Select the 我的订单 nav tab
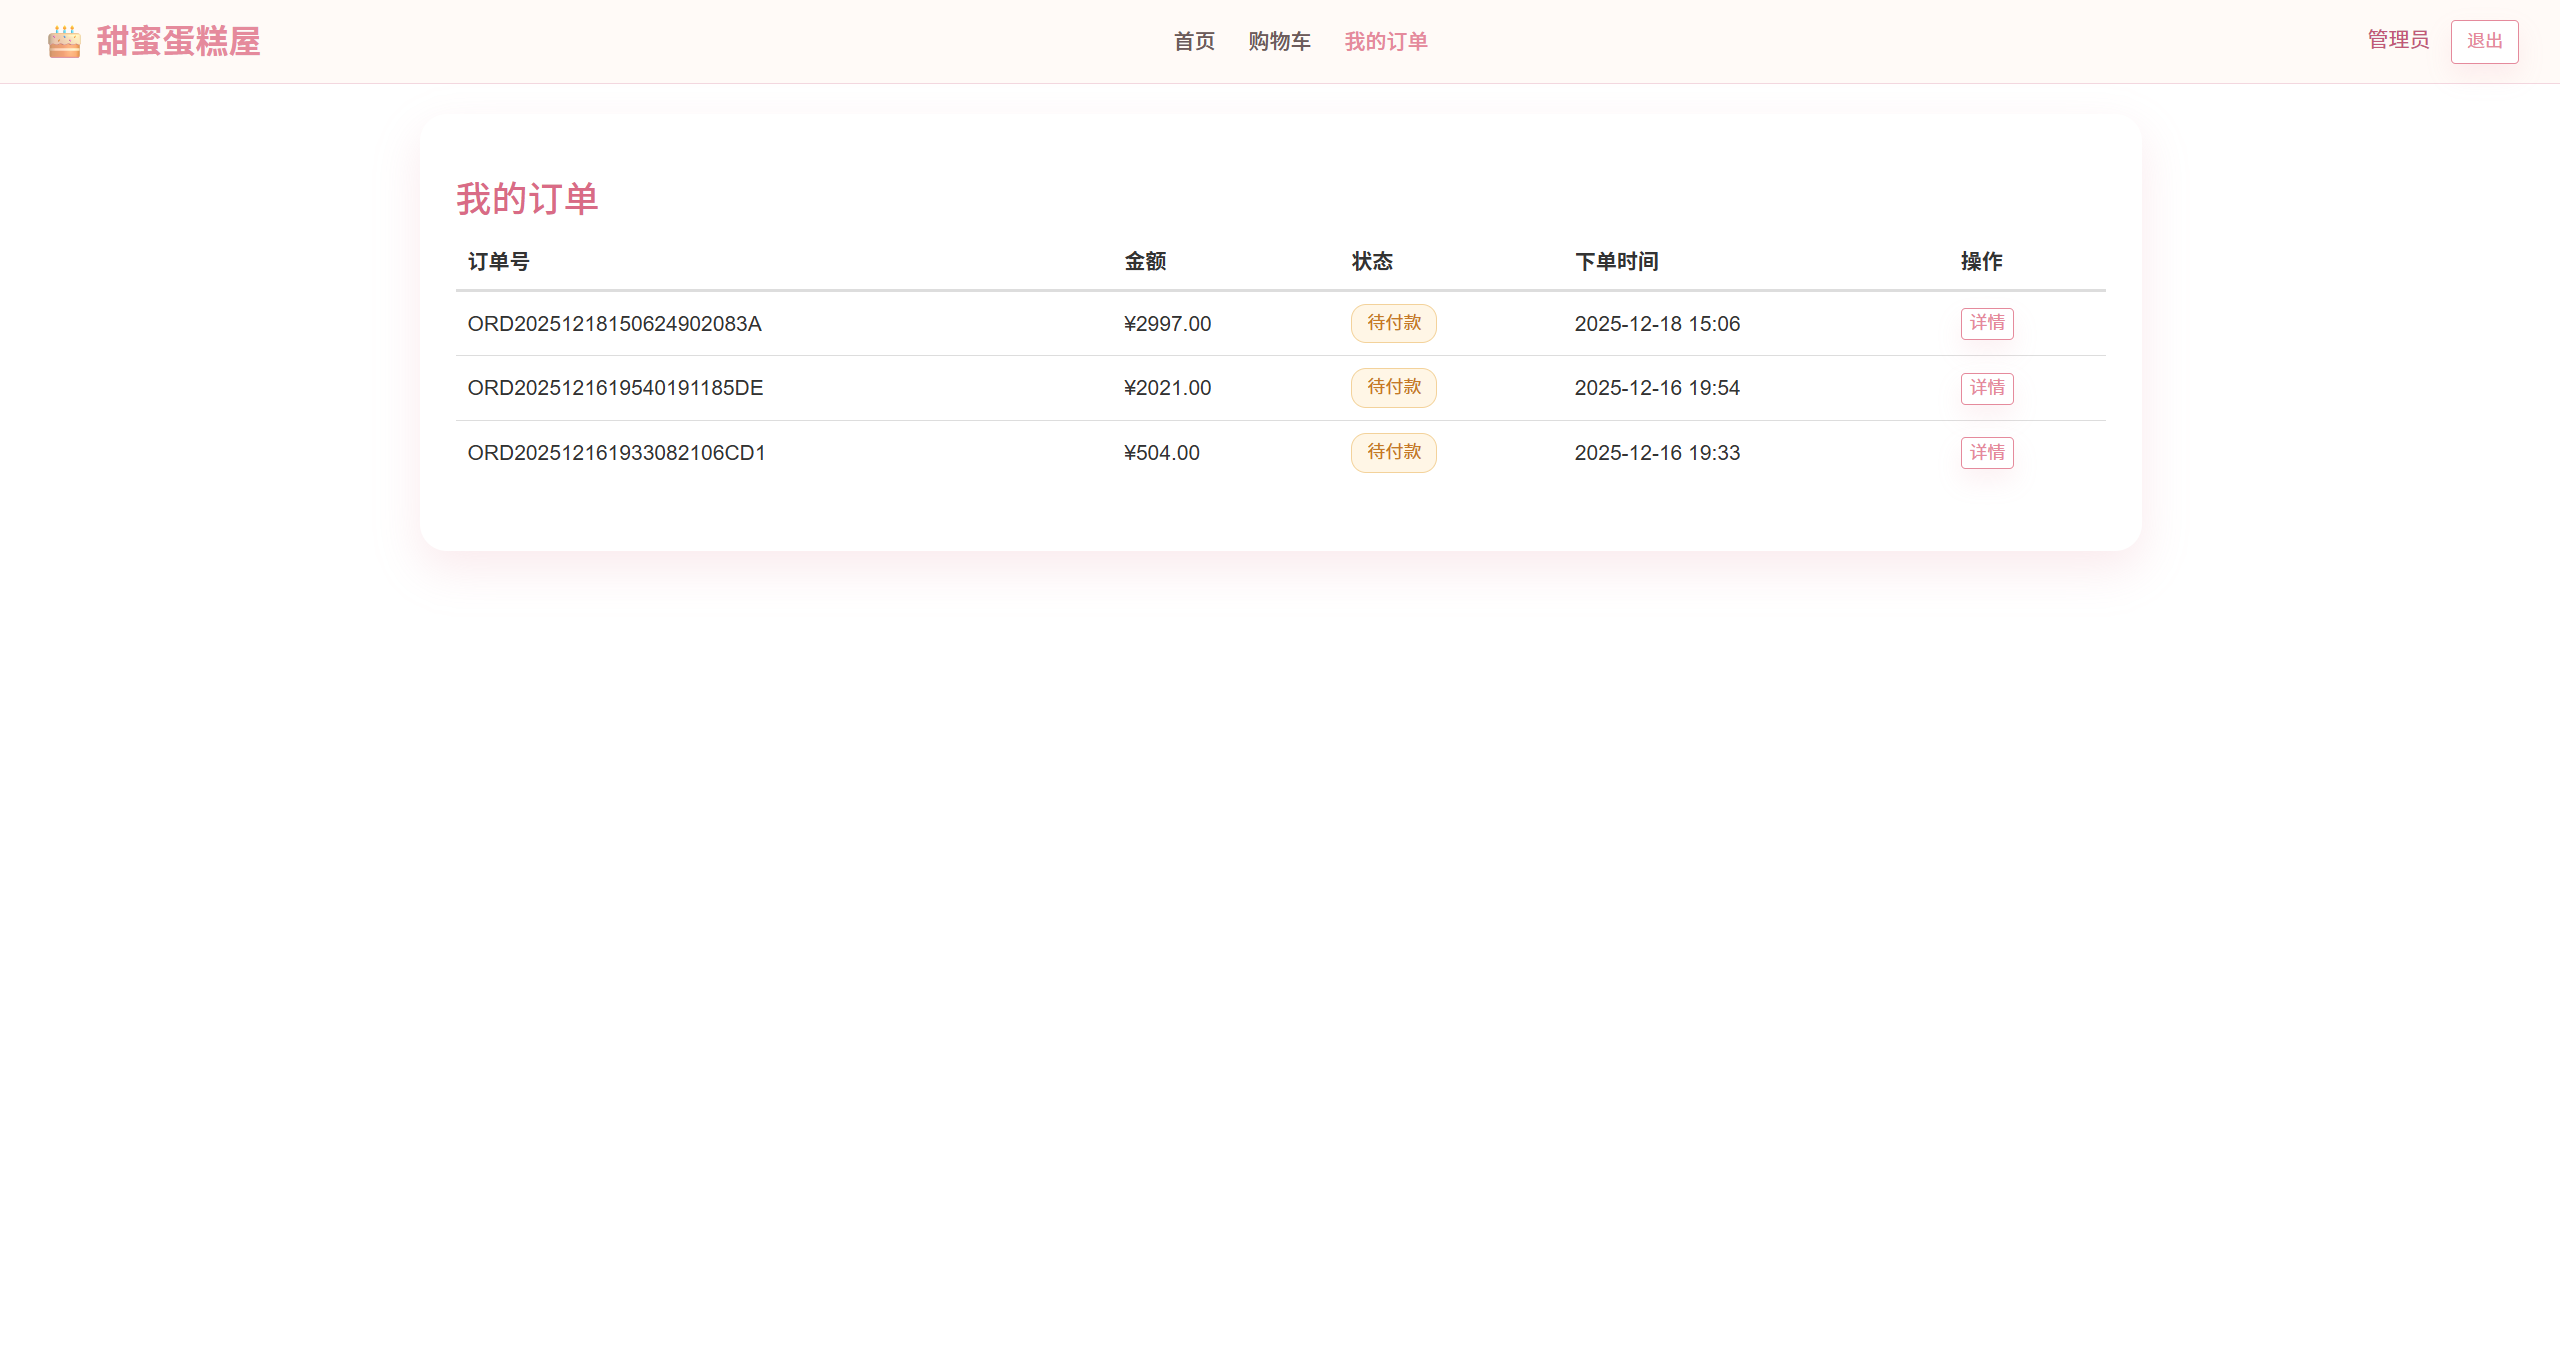Image resolution: width=2560 pixels, height=1346 pixels. coord(1386,42)
